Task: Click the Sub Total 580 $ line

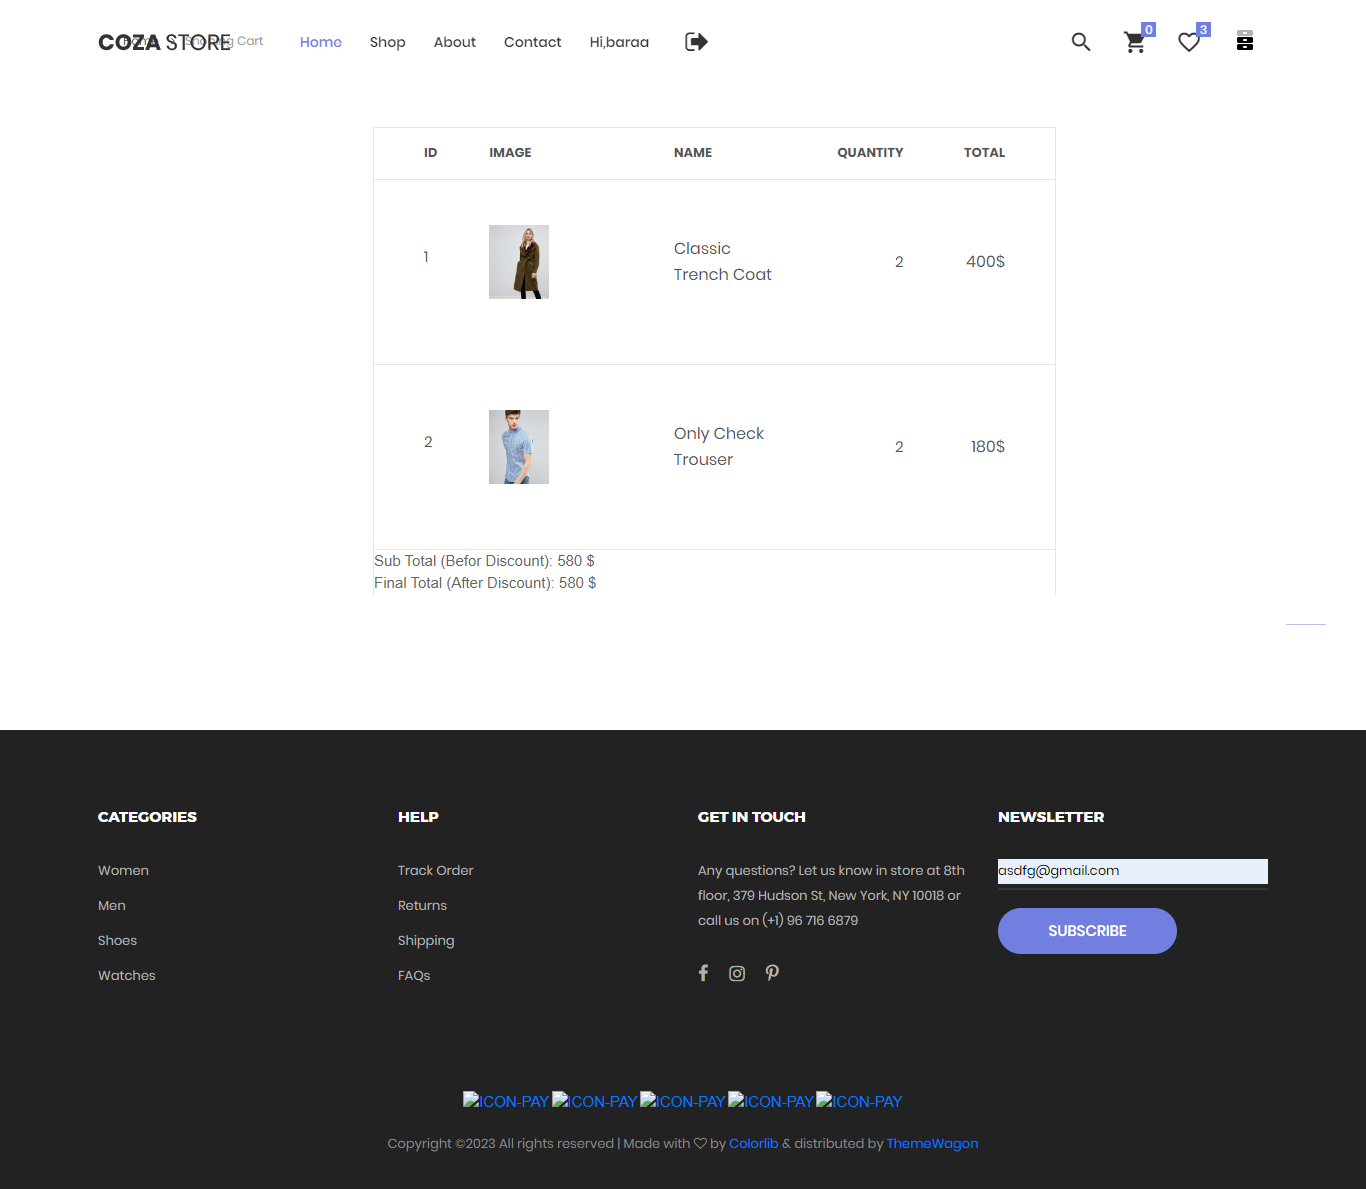Action: pos(485,561)
